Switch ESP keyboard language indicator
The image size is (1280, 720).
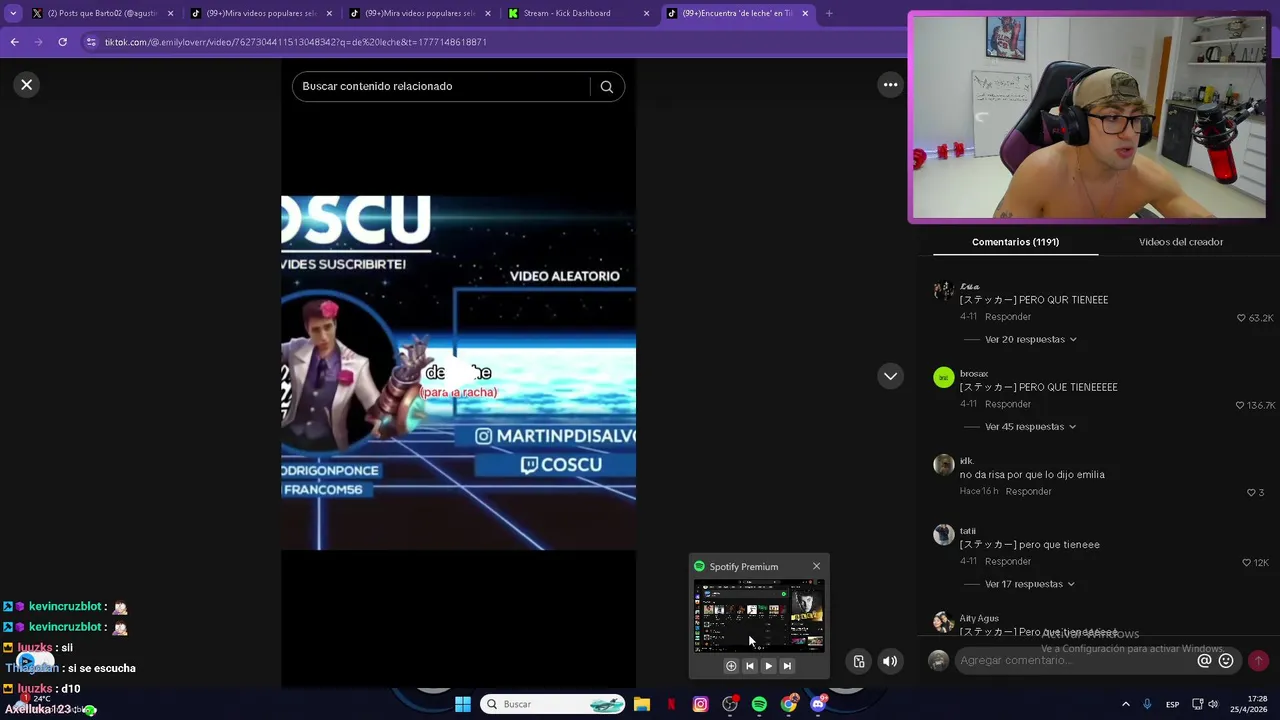point(1172,704)
